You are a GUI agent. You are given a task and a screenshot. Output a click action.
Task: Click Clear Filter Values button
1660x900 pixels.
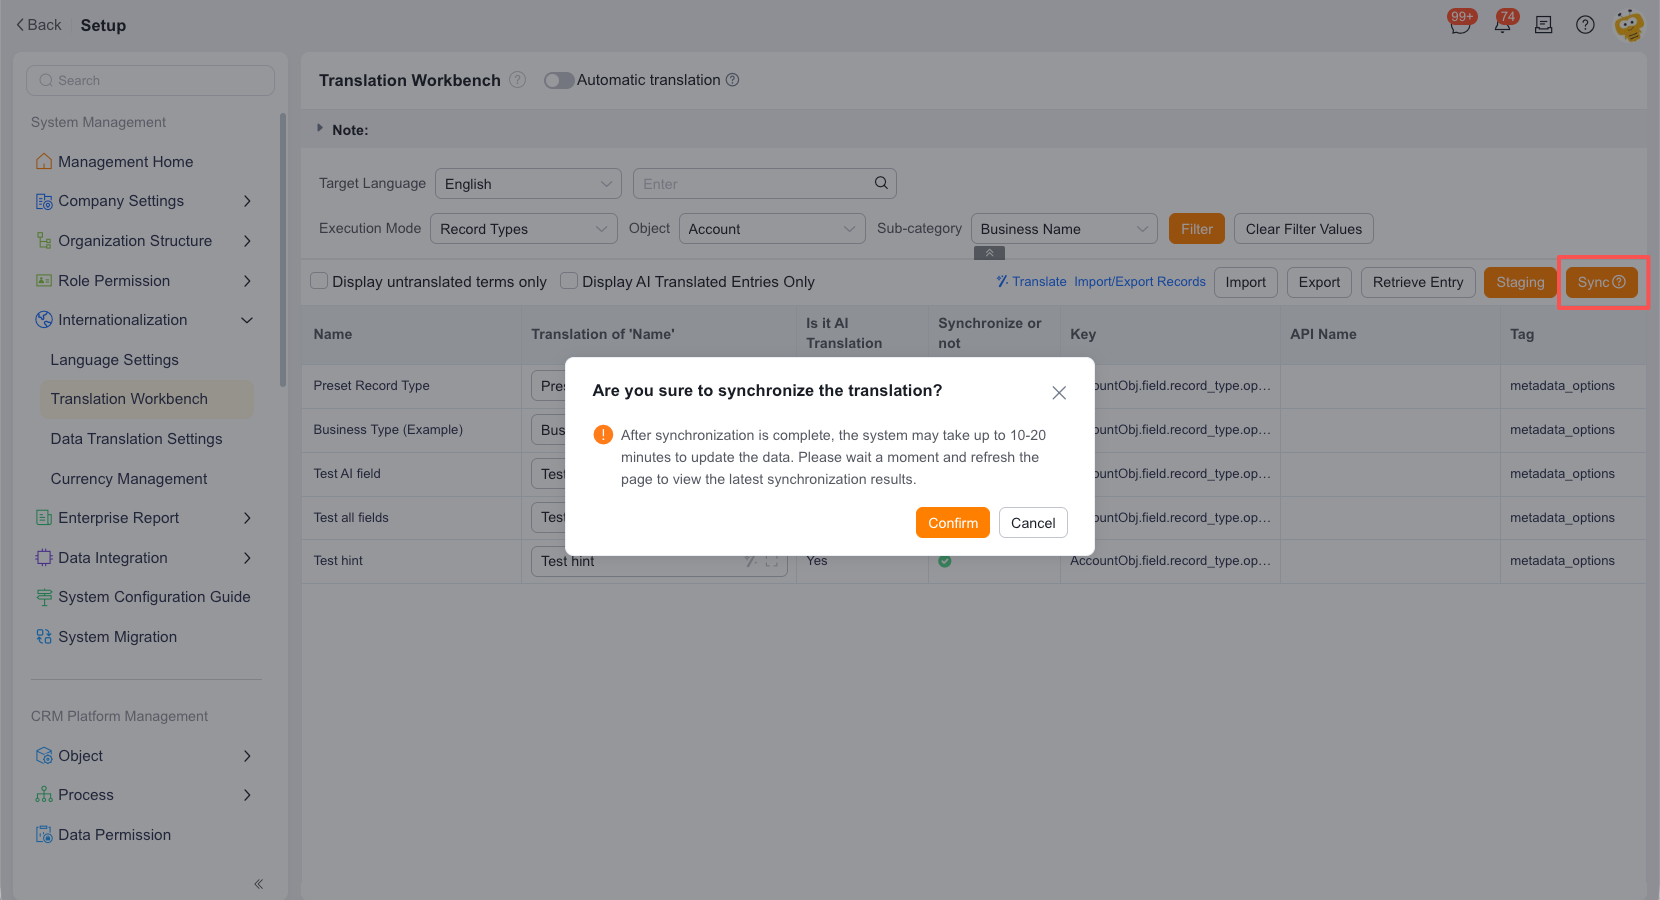coord(1304,229)
